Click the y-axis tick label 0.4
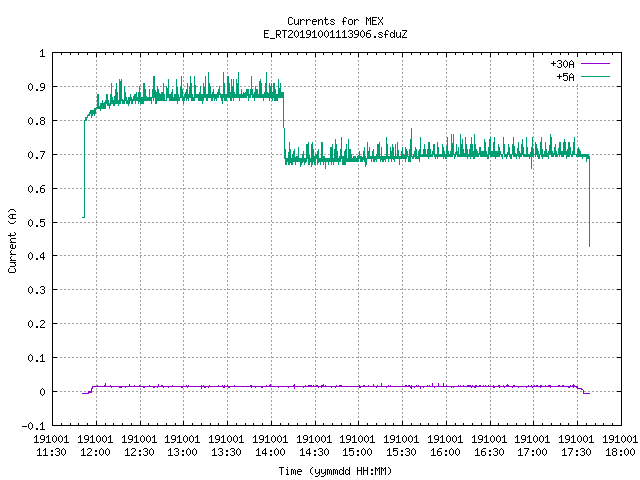Viewport: 640px width, 480px height. pos(36,256)
